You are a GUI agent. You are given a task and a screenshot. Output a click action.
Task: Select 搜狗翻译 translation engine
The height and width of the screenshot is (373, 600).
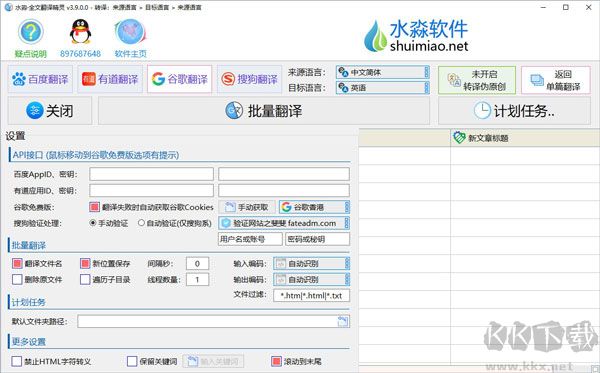(249, 79)
